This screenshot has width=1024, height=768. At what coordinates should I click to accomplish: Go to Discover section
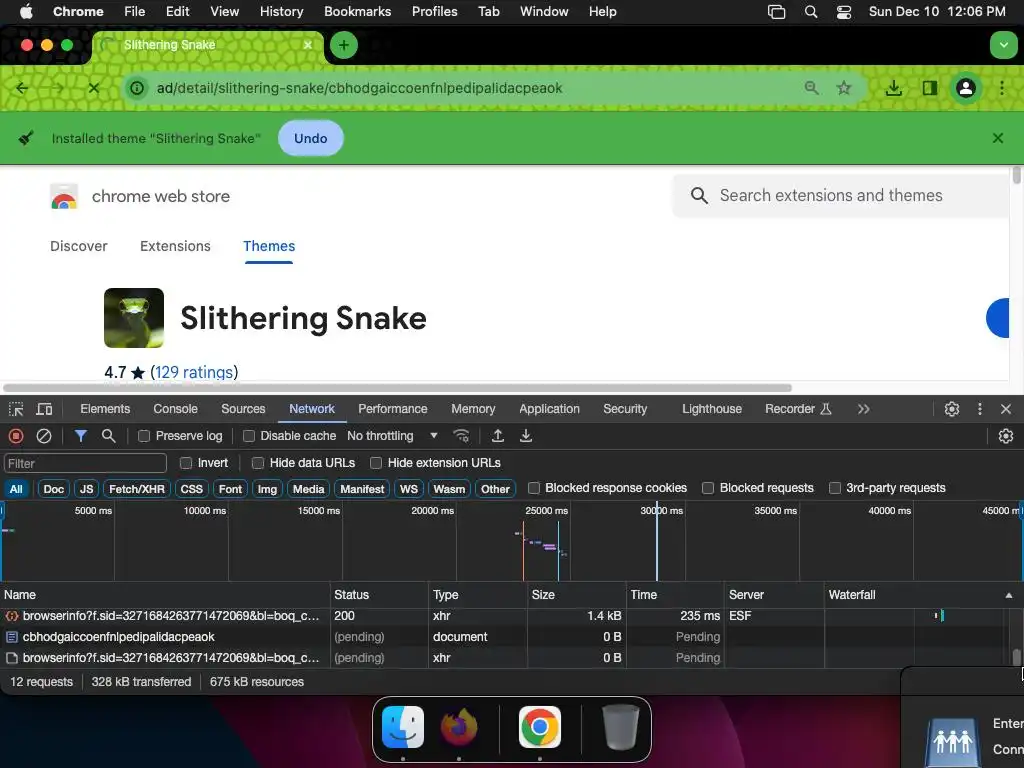[78, 246]
